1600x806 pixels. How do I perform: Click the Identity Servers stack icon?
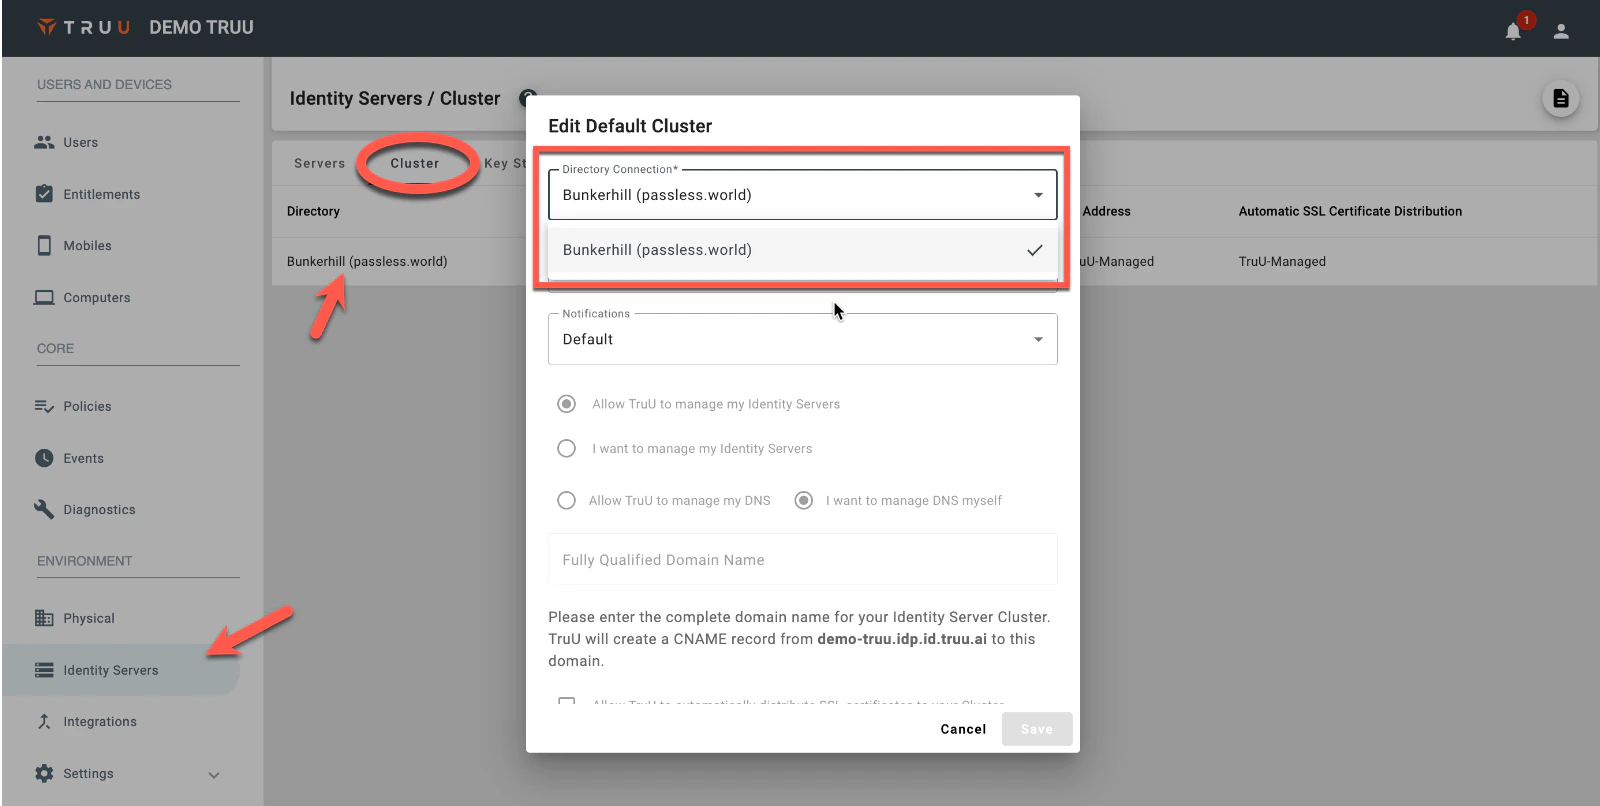pyautogui.click(x=44, y=670)
